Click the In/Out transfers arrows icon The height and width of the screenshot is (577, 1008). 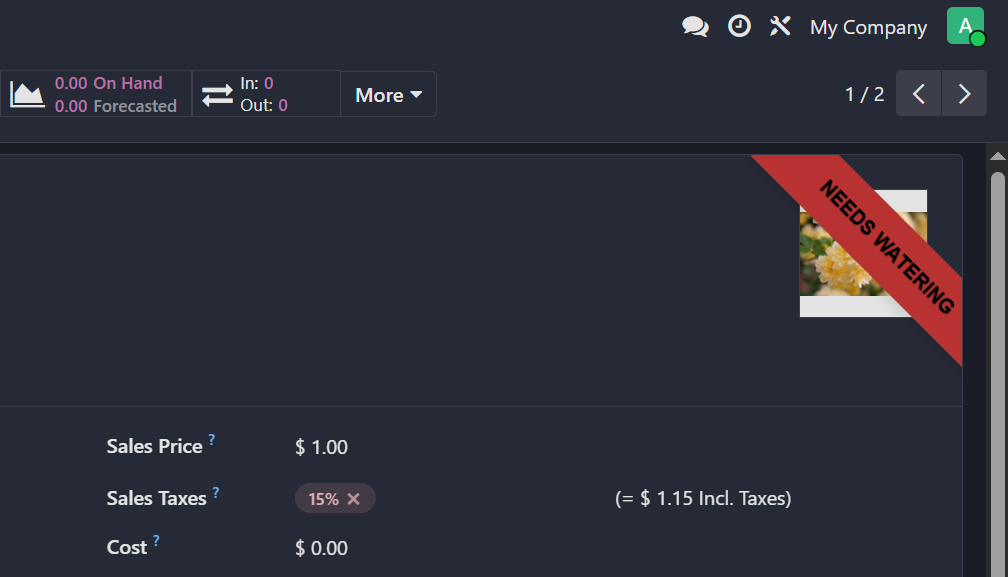click(x=217, y=95)
